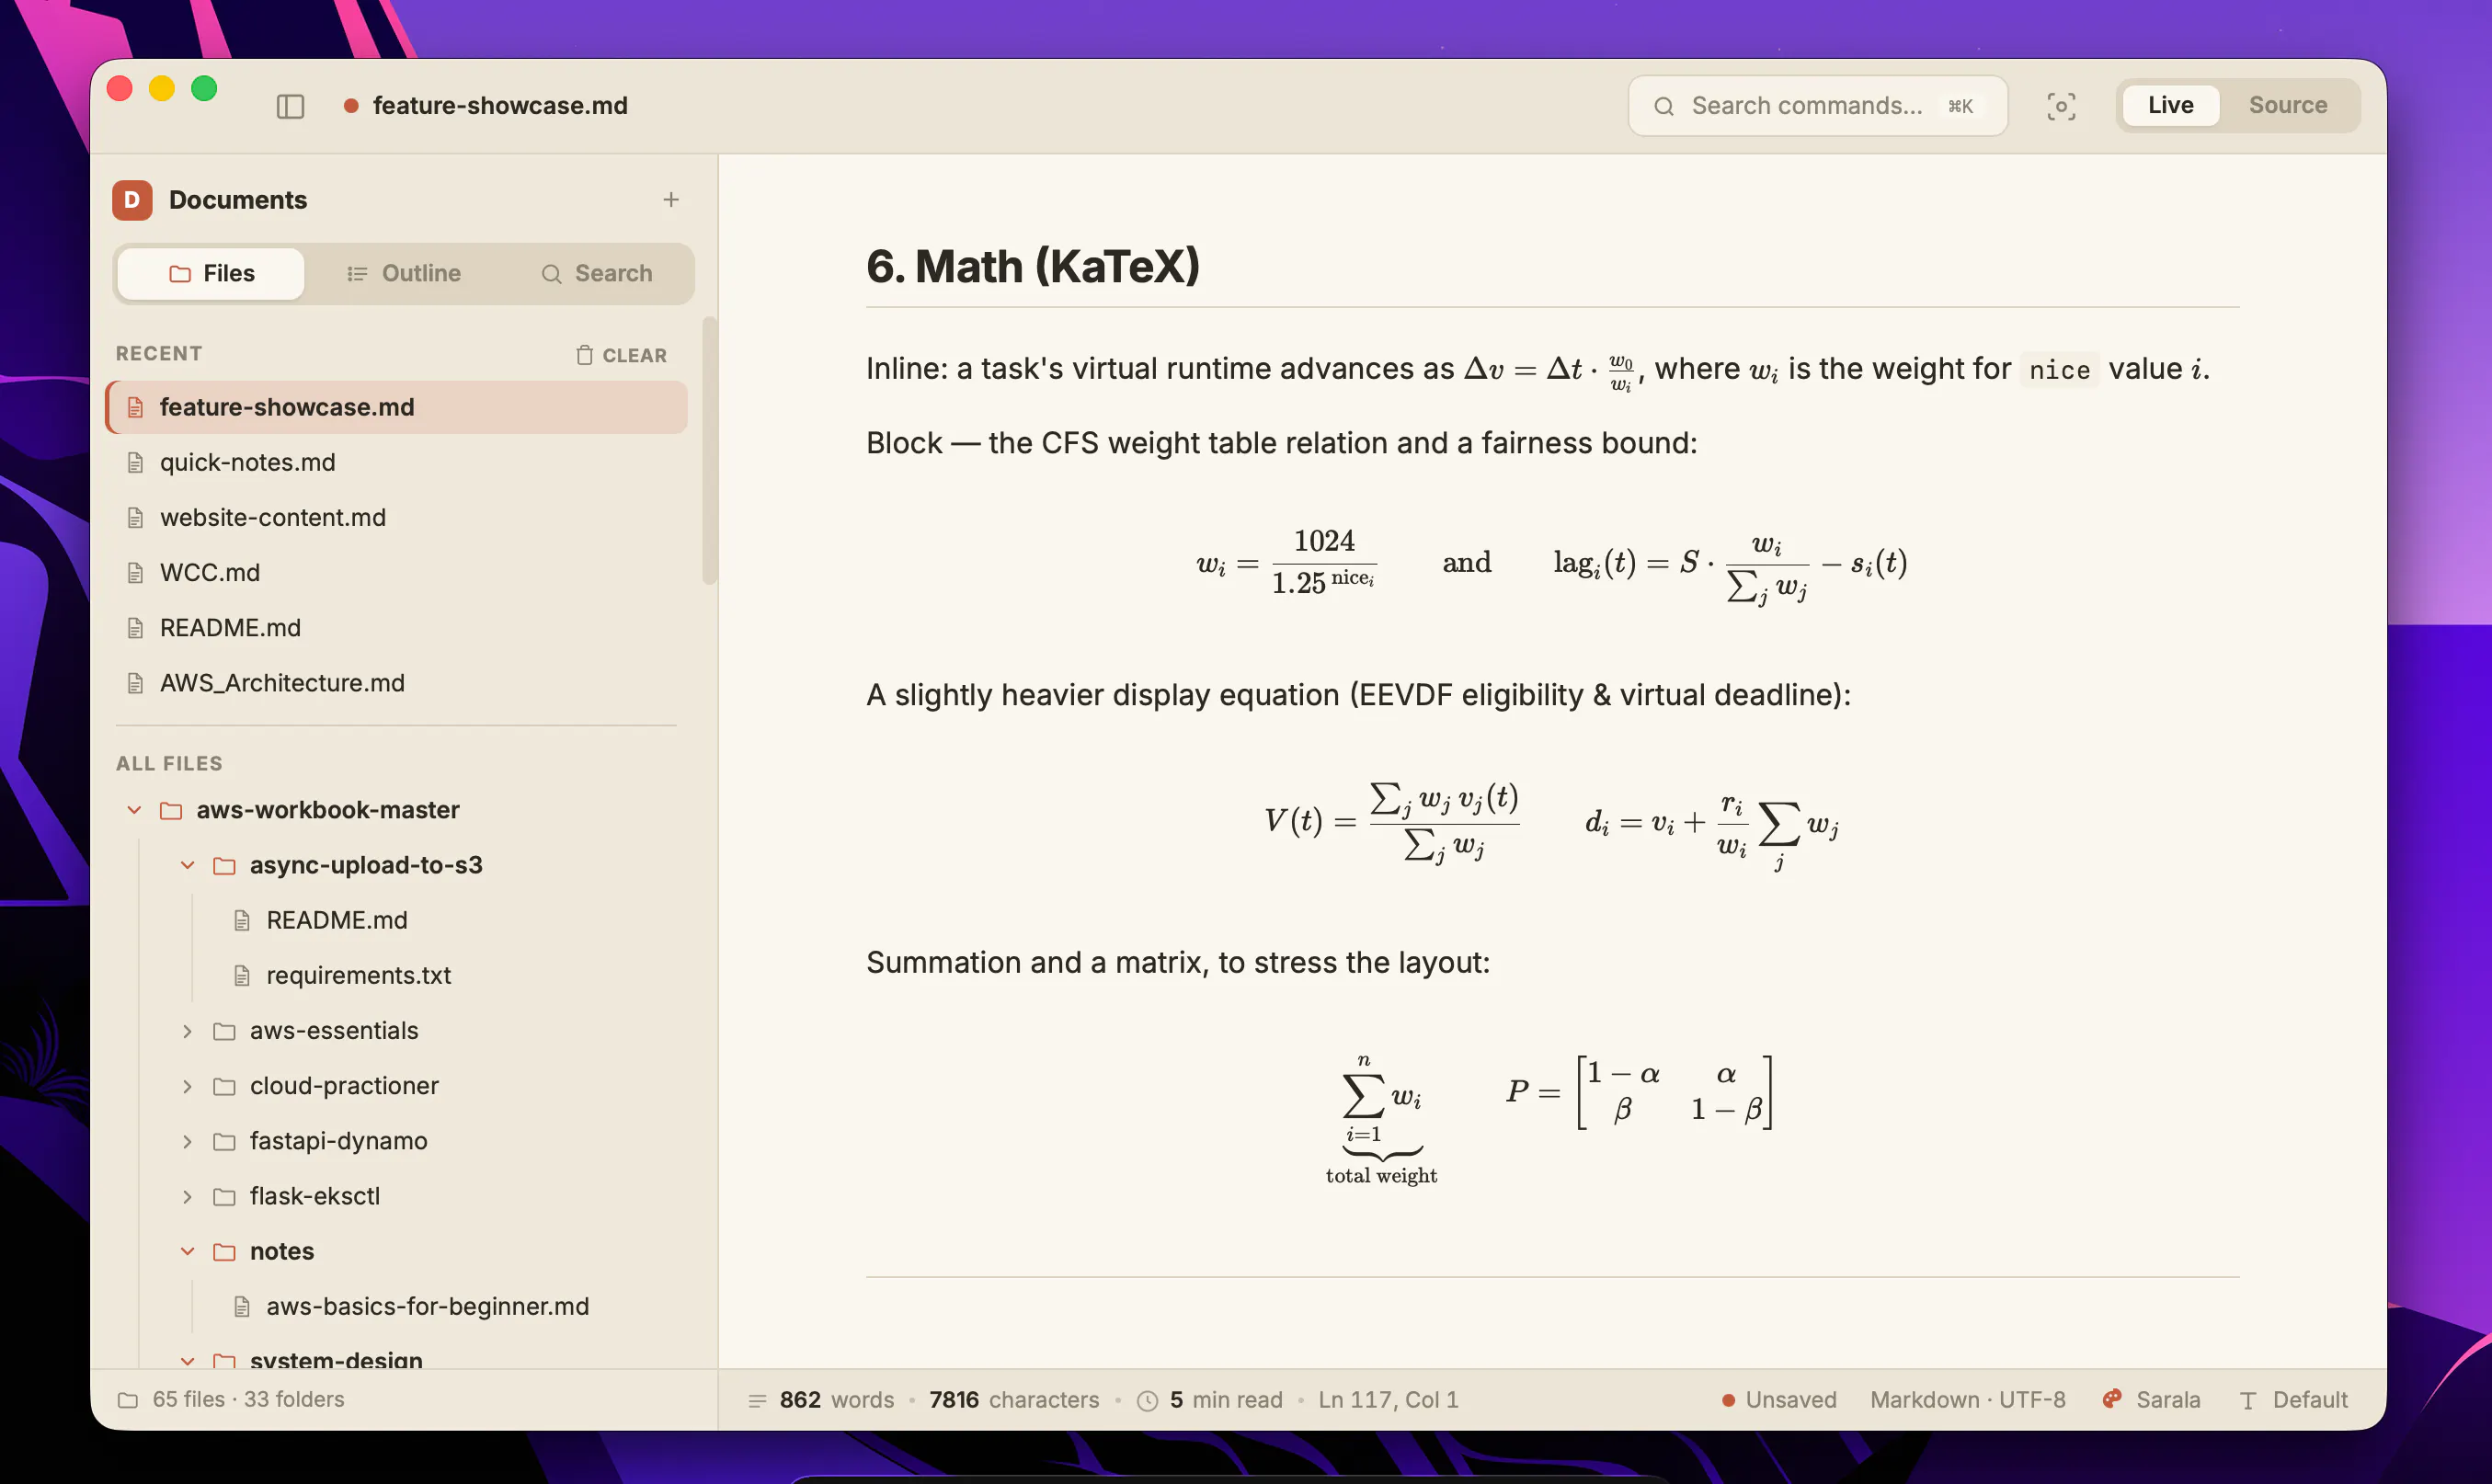Image resolution: width=2492 pixels, height=1484 pixels.
Task: Click the folder icon beside 65 files
Action: click(x=128, y=1400)
